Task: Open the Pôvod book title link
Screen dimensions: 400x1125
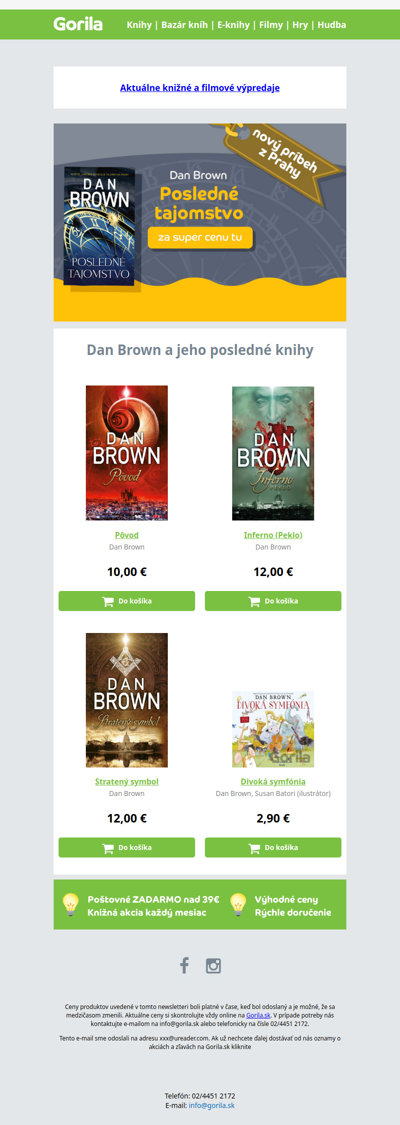Action: pos(127,535)
